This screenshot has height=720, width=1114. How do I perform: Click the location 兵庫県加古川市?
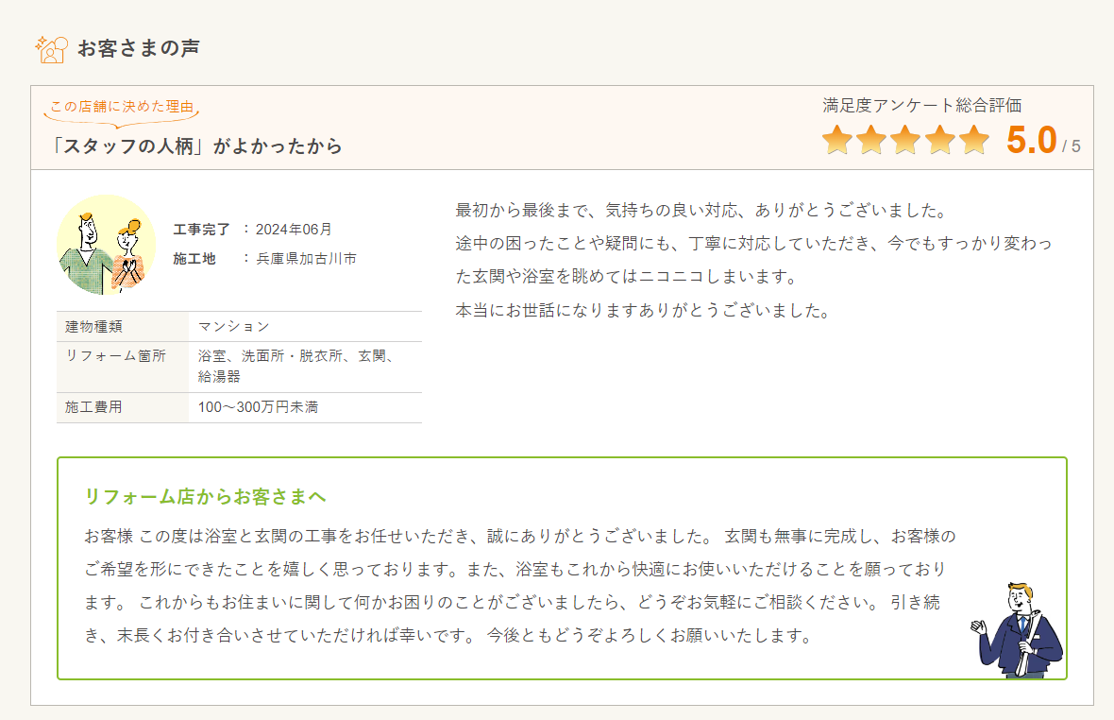(x=306, y=258)
